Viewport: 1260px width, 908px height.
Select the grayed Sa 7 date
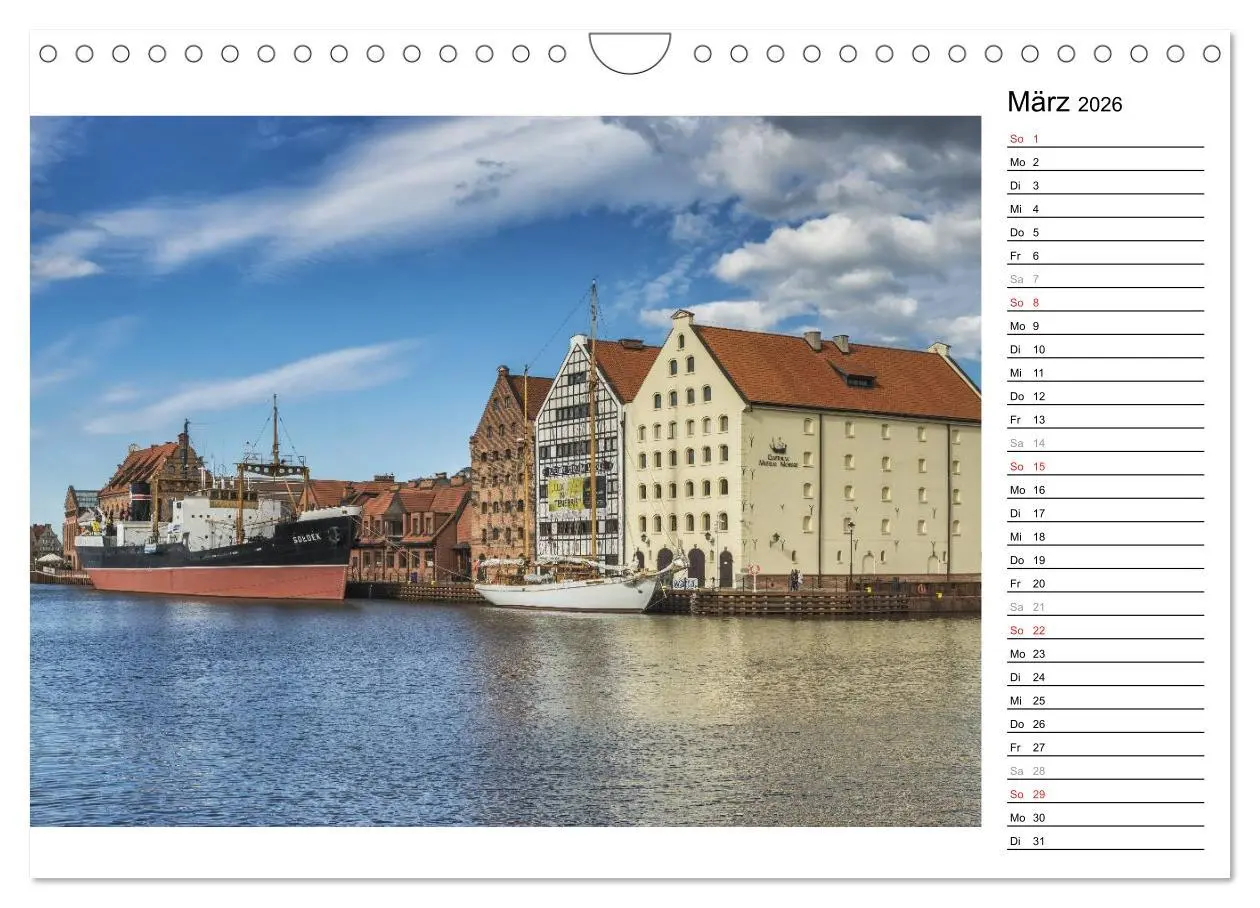(x=1024, y=279)
